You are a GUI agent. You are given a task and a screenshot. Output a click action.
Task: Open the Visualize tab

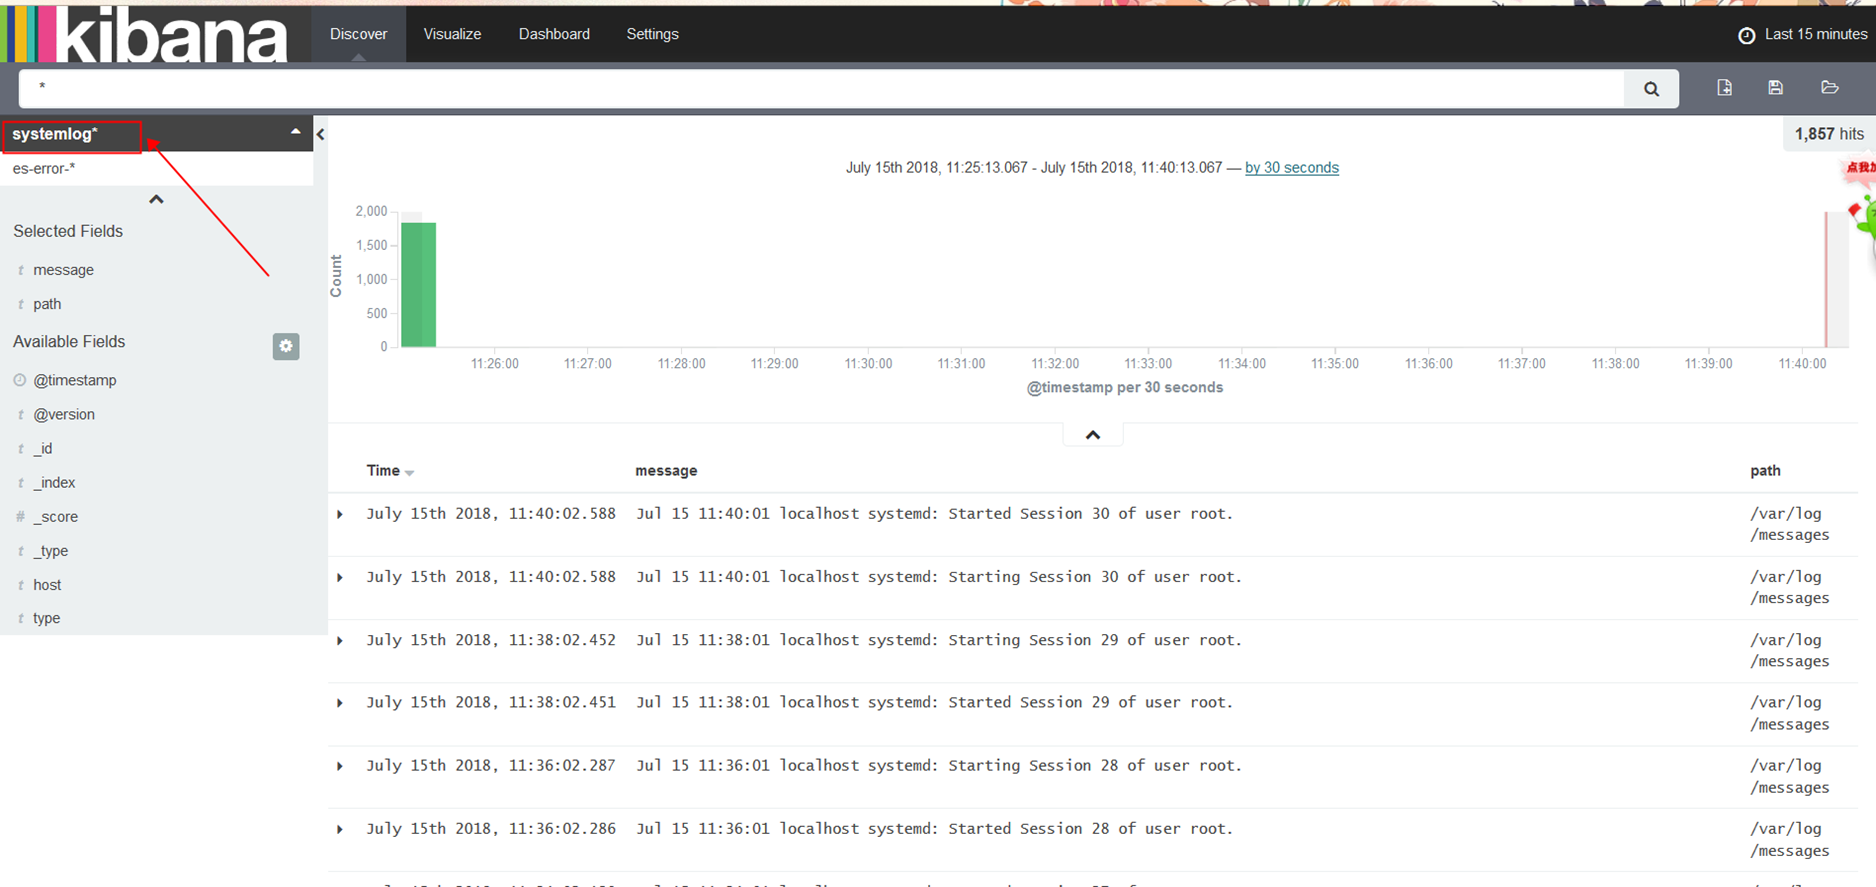452,34
